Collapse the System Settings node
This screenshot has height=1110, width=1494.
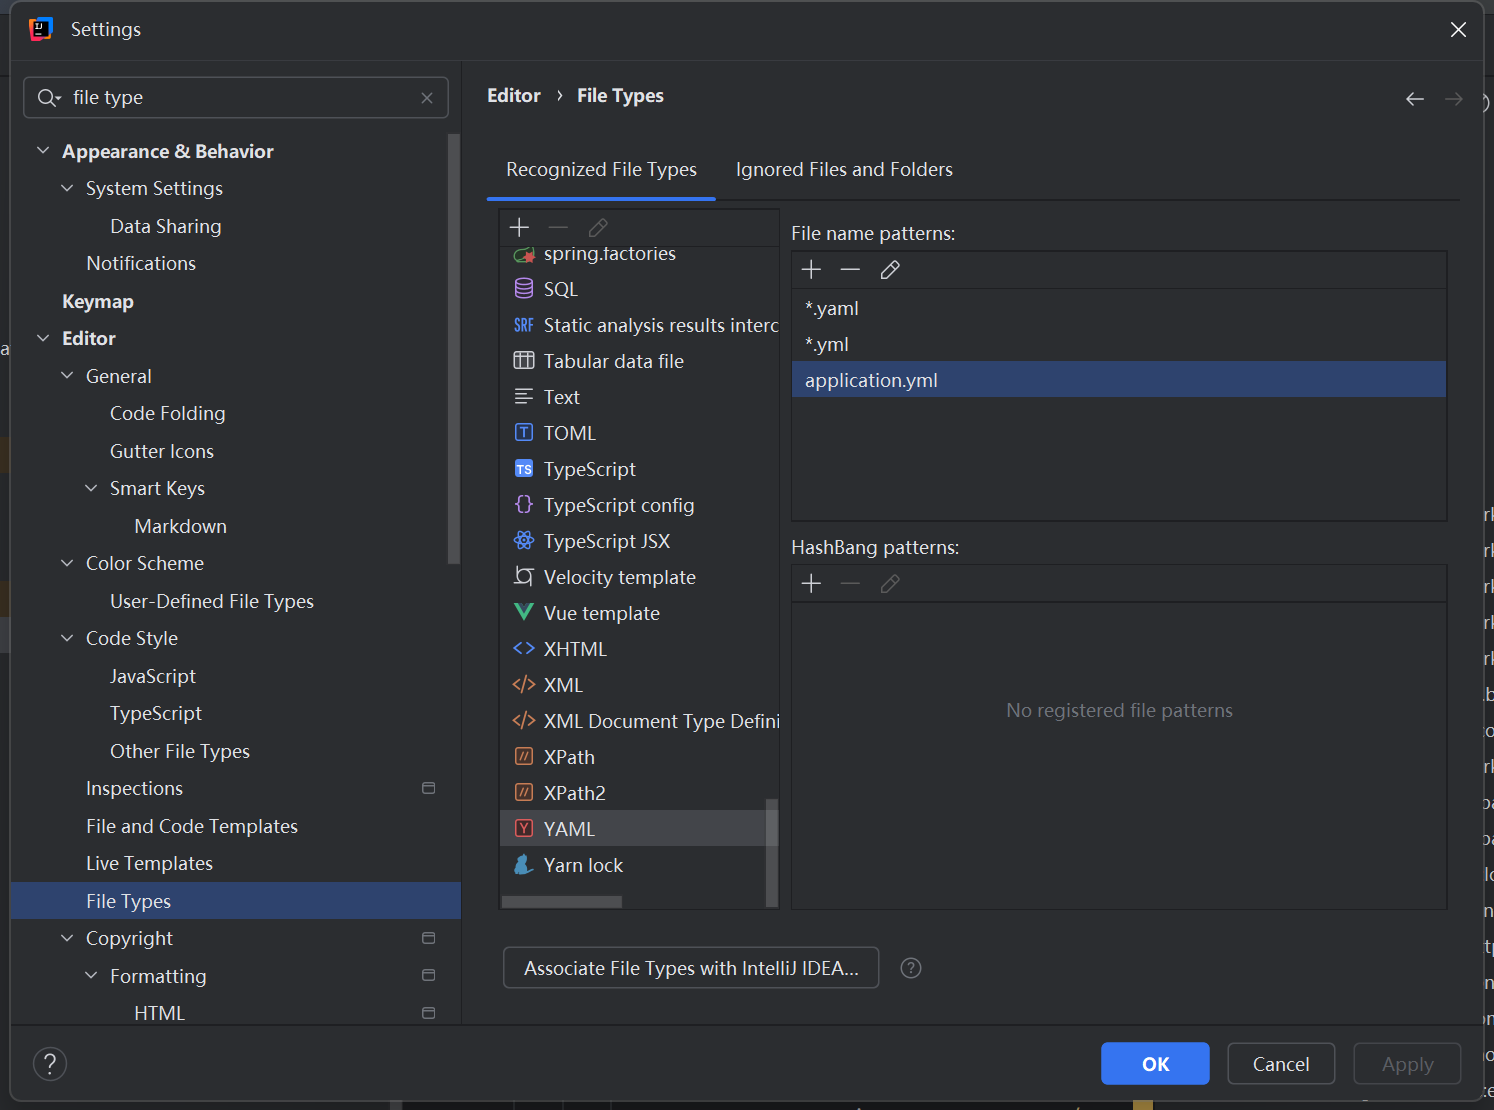(67, 188)
